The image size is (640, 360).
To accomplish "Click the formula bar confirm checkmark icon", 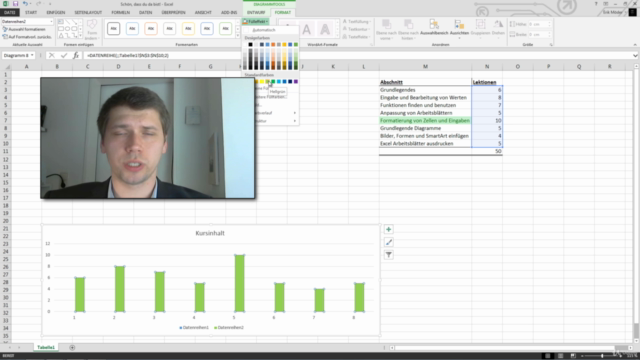I will [64, 56].
